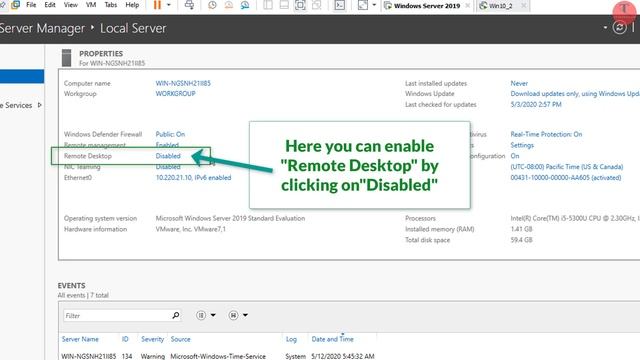
Task: Close the Windows Server 2019 tab
Action: (468, 6)
